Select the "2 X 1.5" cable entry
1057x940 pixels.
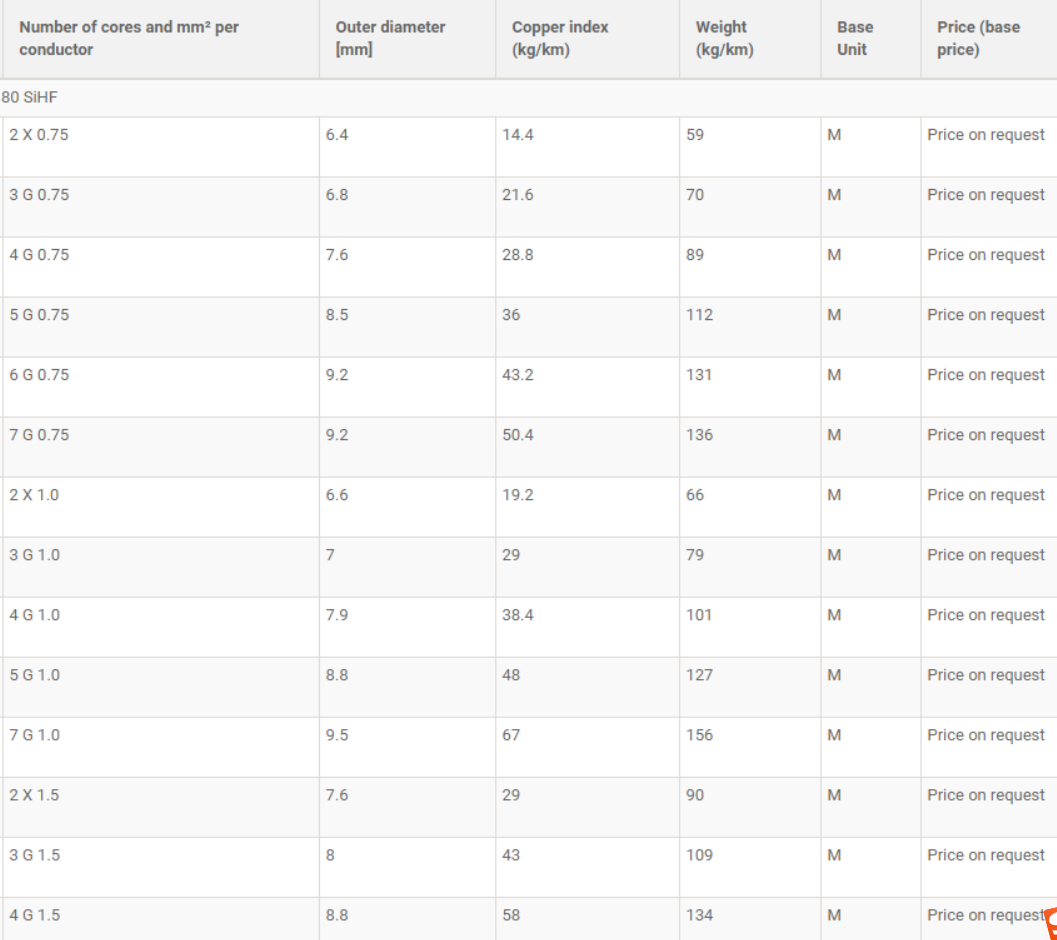pos(35,795)
